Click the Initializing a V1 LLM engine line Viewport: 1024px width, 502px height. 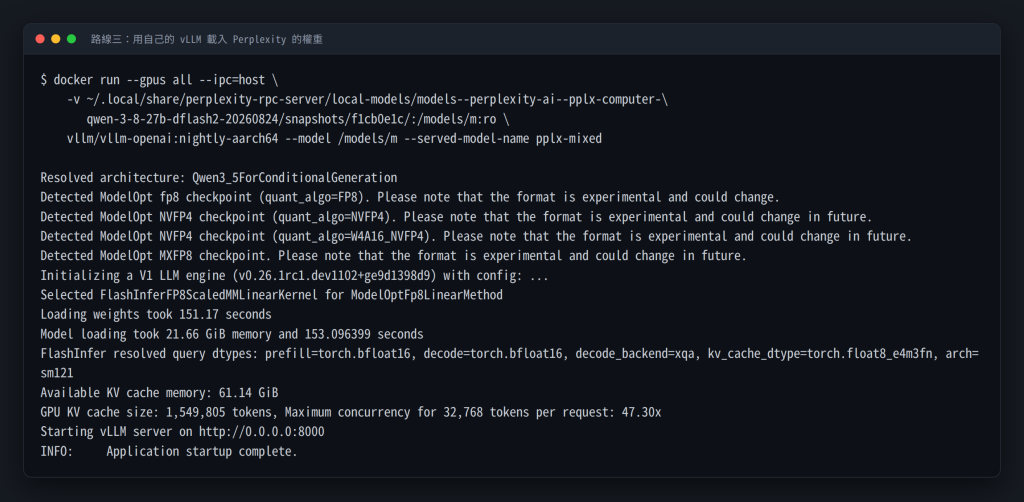[295, 275]
